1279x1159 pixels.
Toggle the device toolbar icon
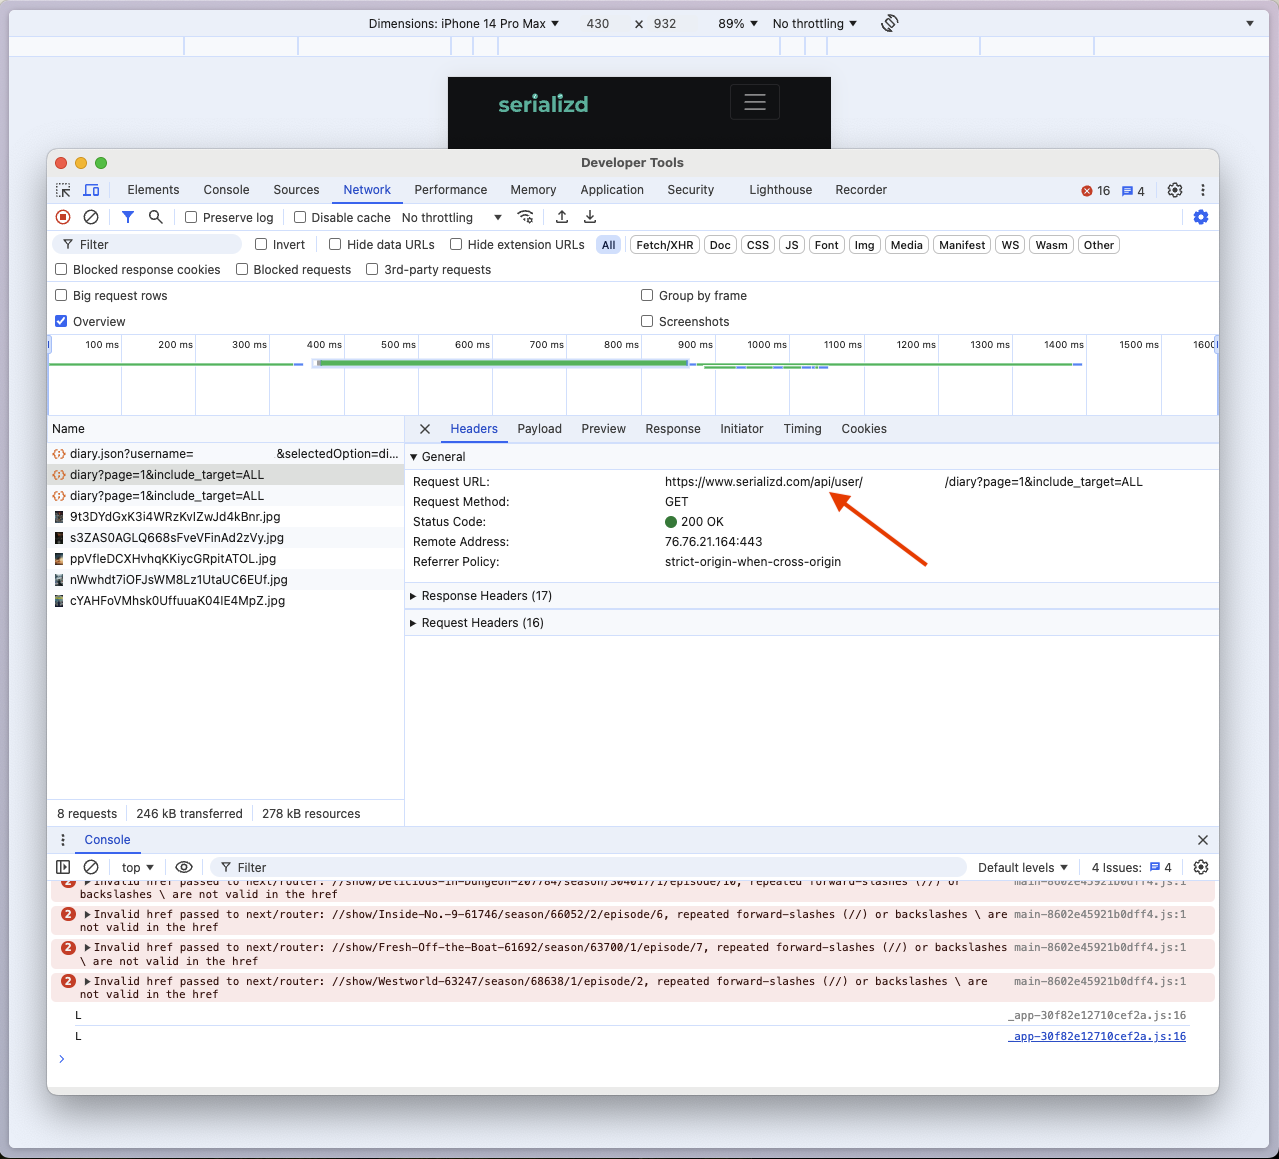pos(91,189)
